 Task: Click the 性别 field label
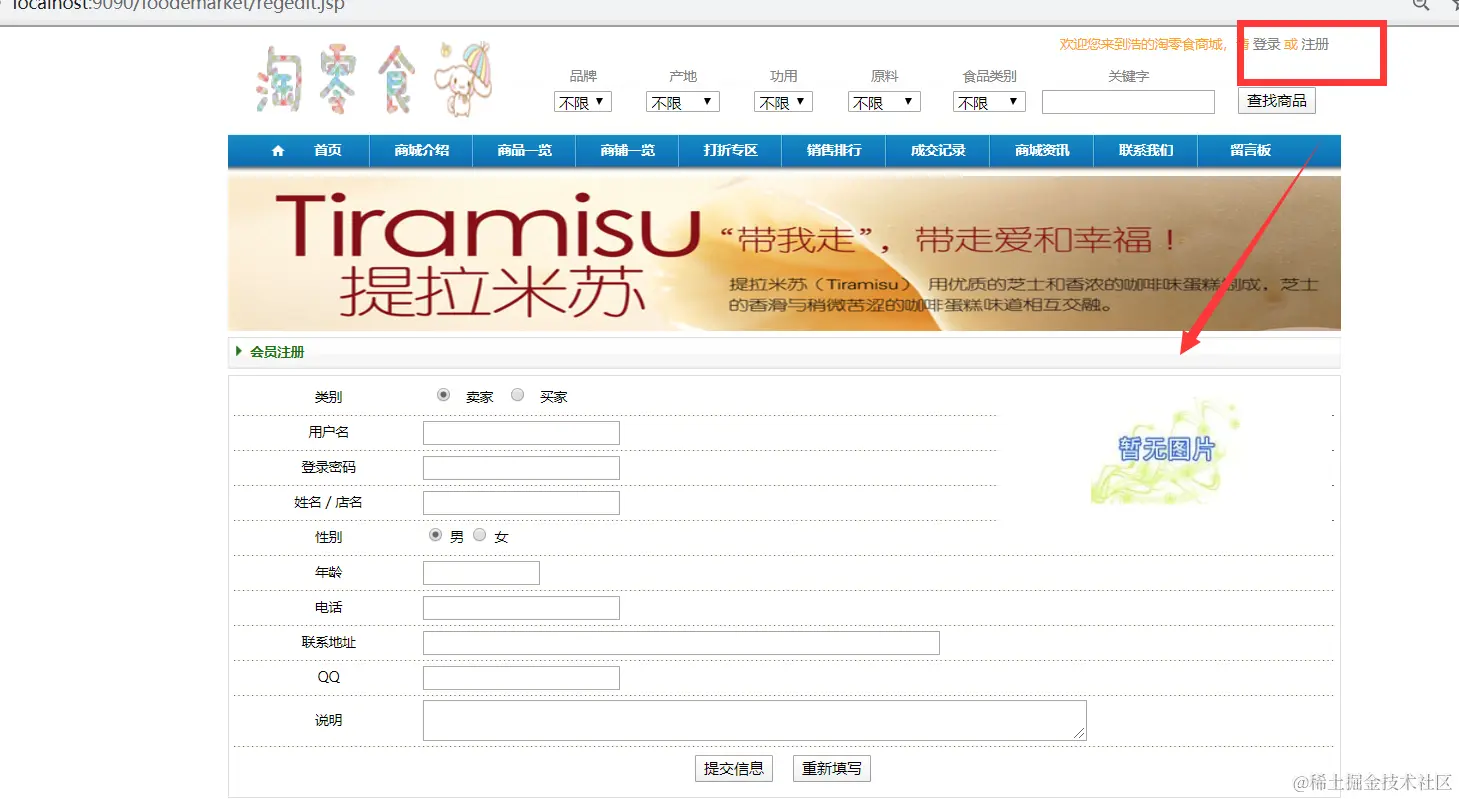(328, 537)
